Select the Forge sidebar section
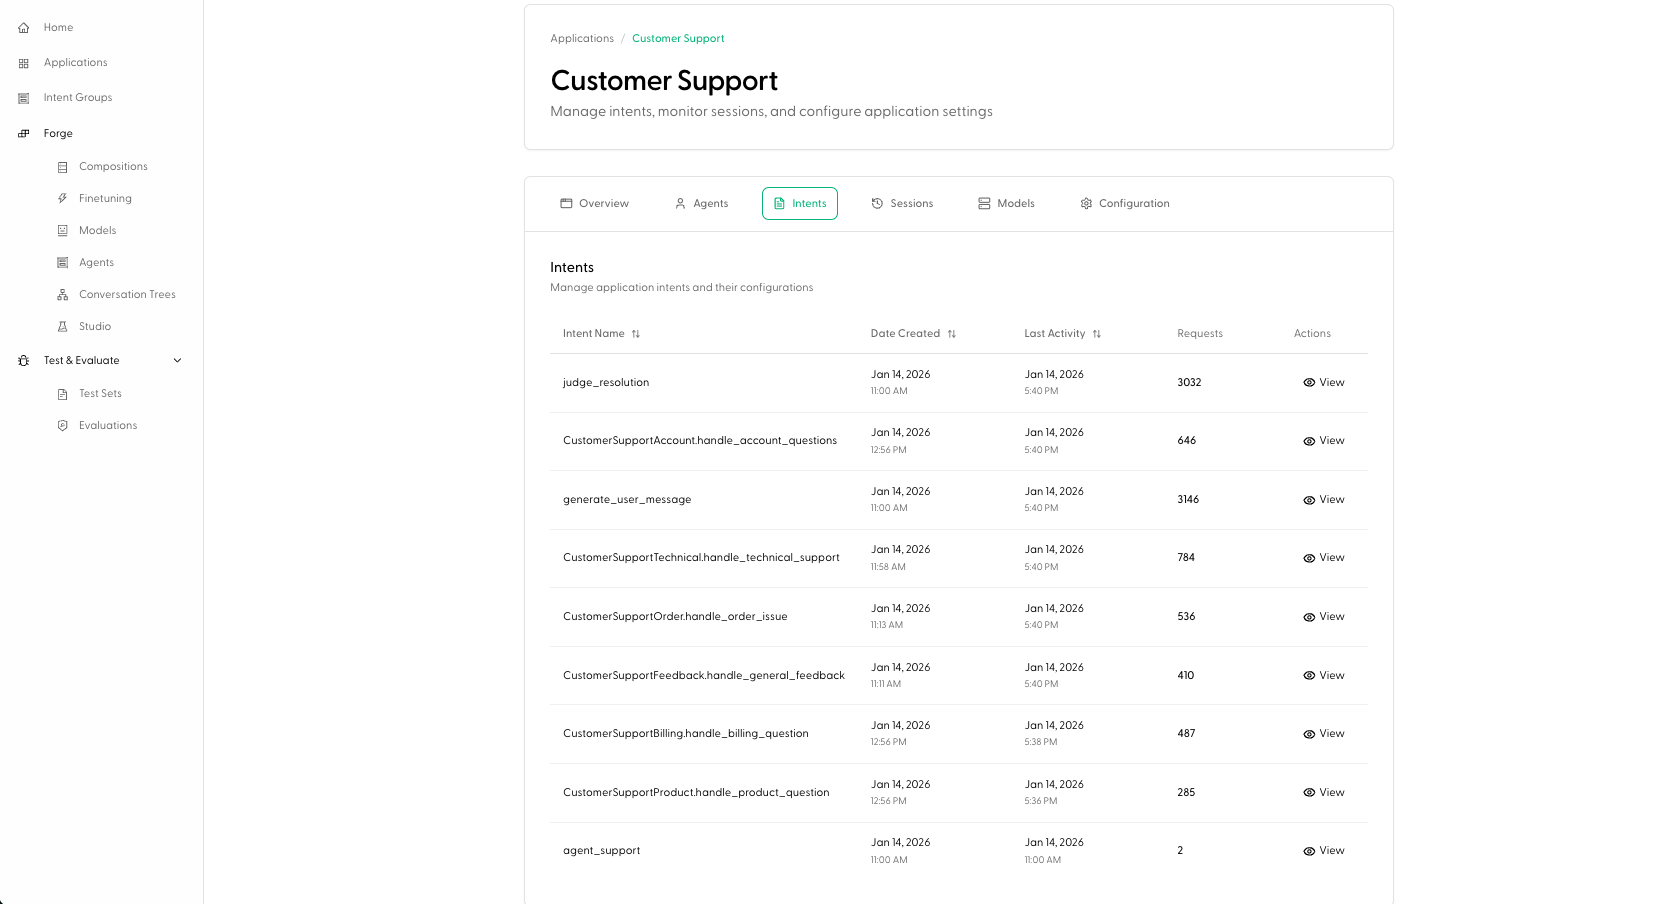 [x=58, y=134]
